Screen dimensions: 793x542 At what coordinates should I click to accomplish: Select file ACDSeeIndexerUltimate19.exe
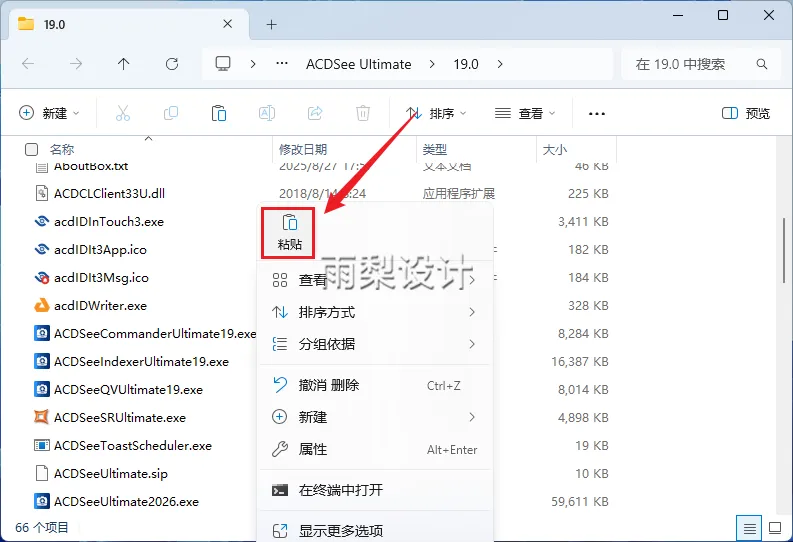coord(142,362)
